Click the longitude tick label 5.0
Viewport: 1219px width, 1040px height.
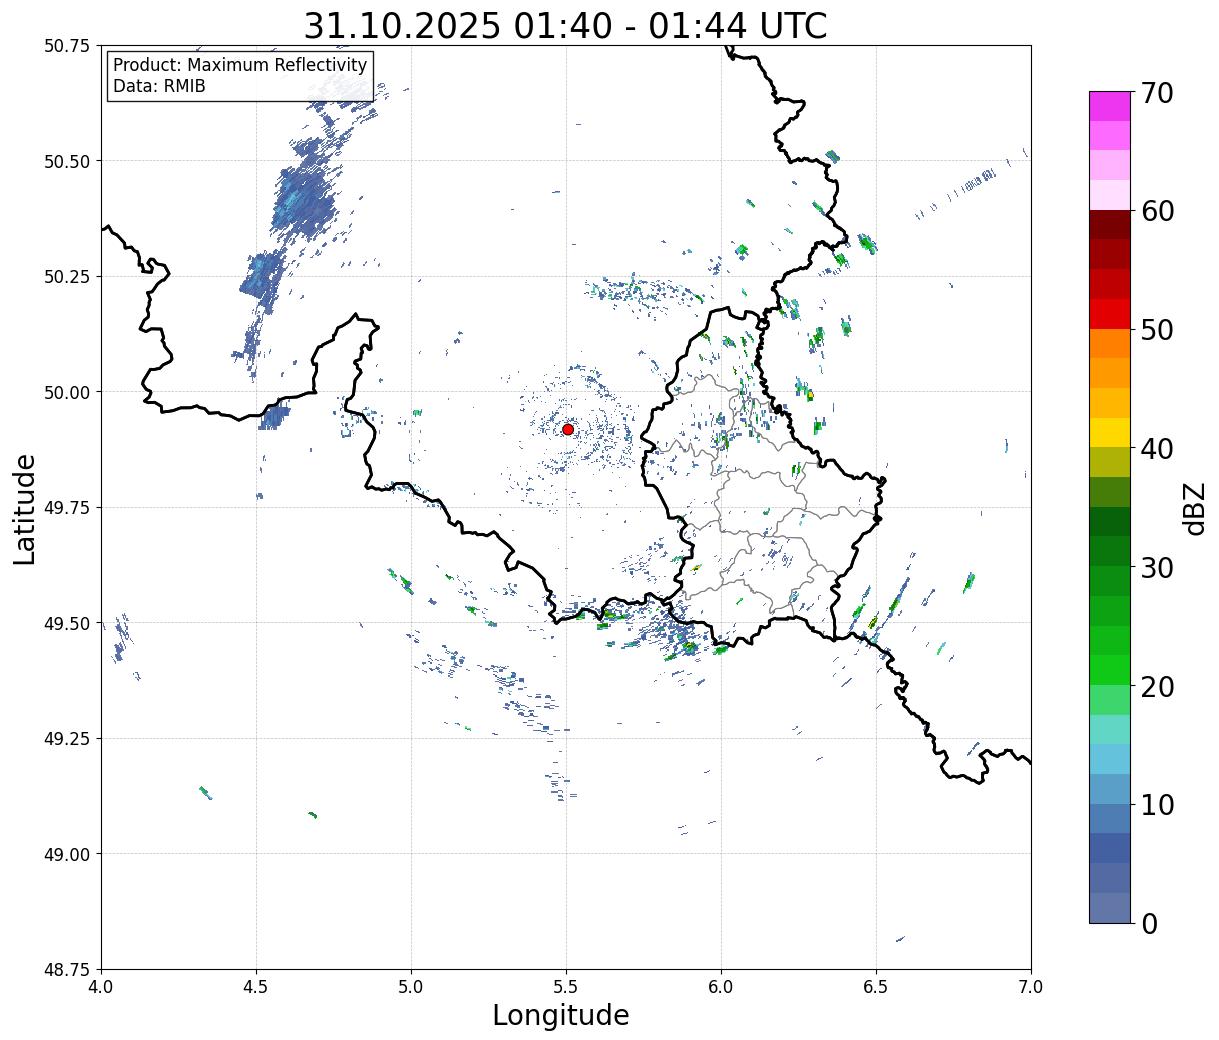(411, 987)
